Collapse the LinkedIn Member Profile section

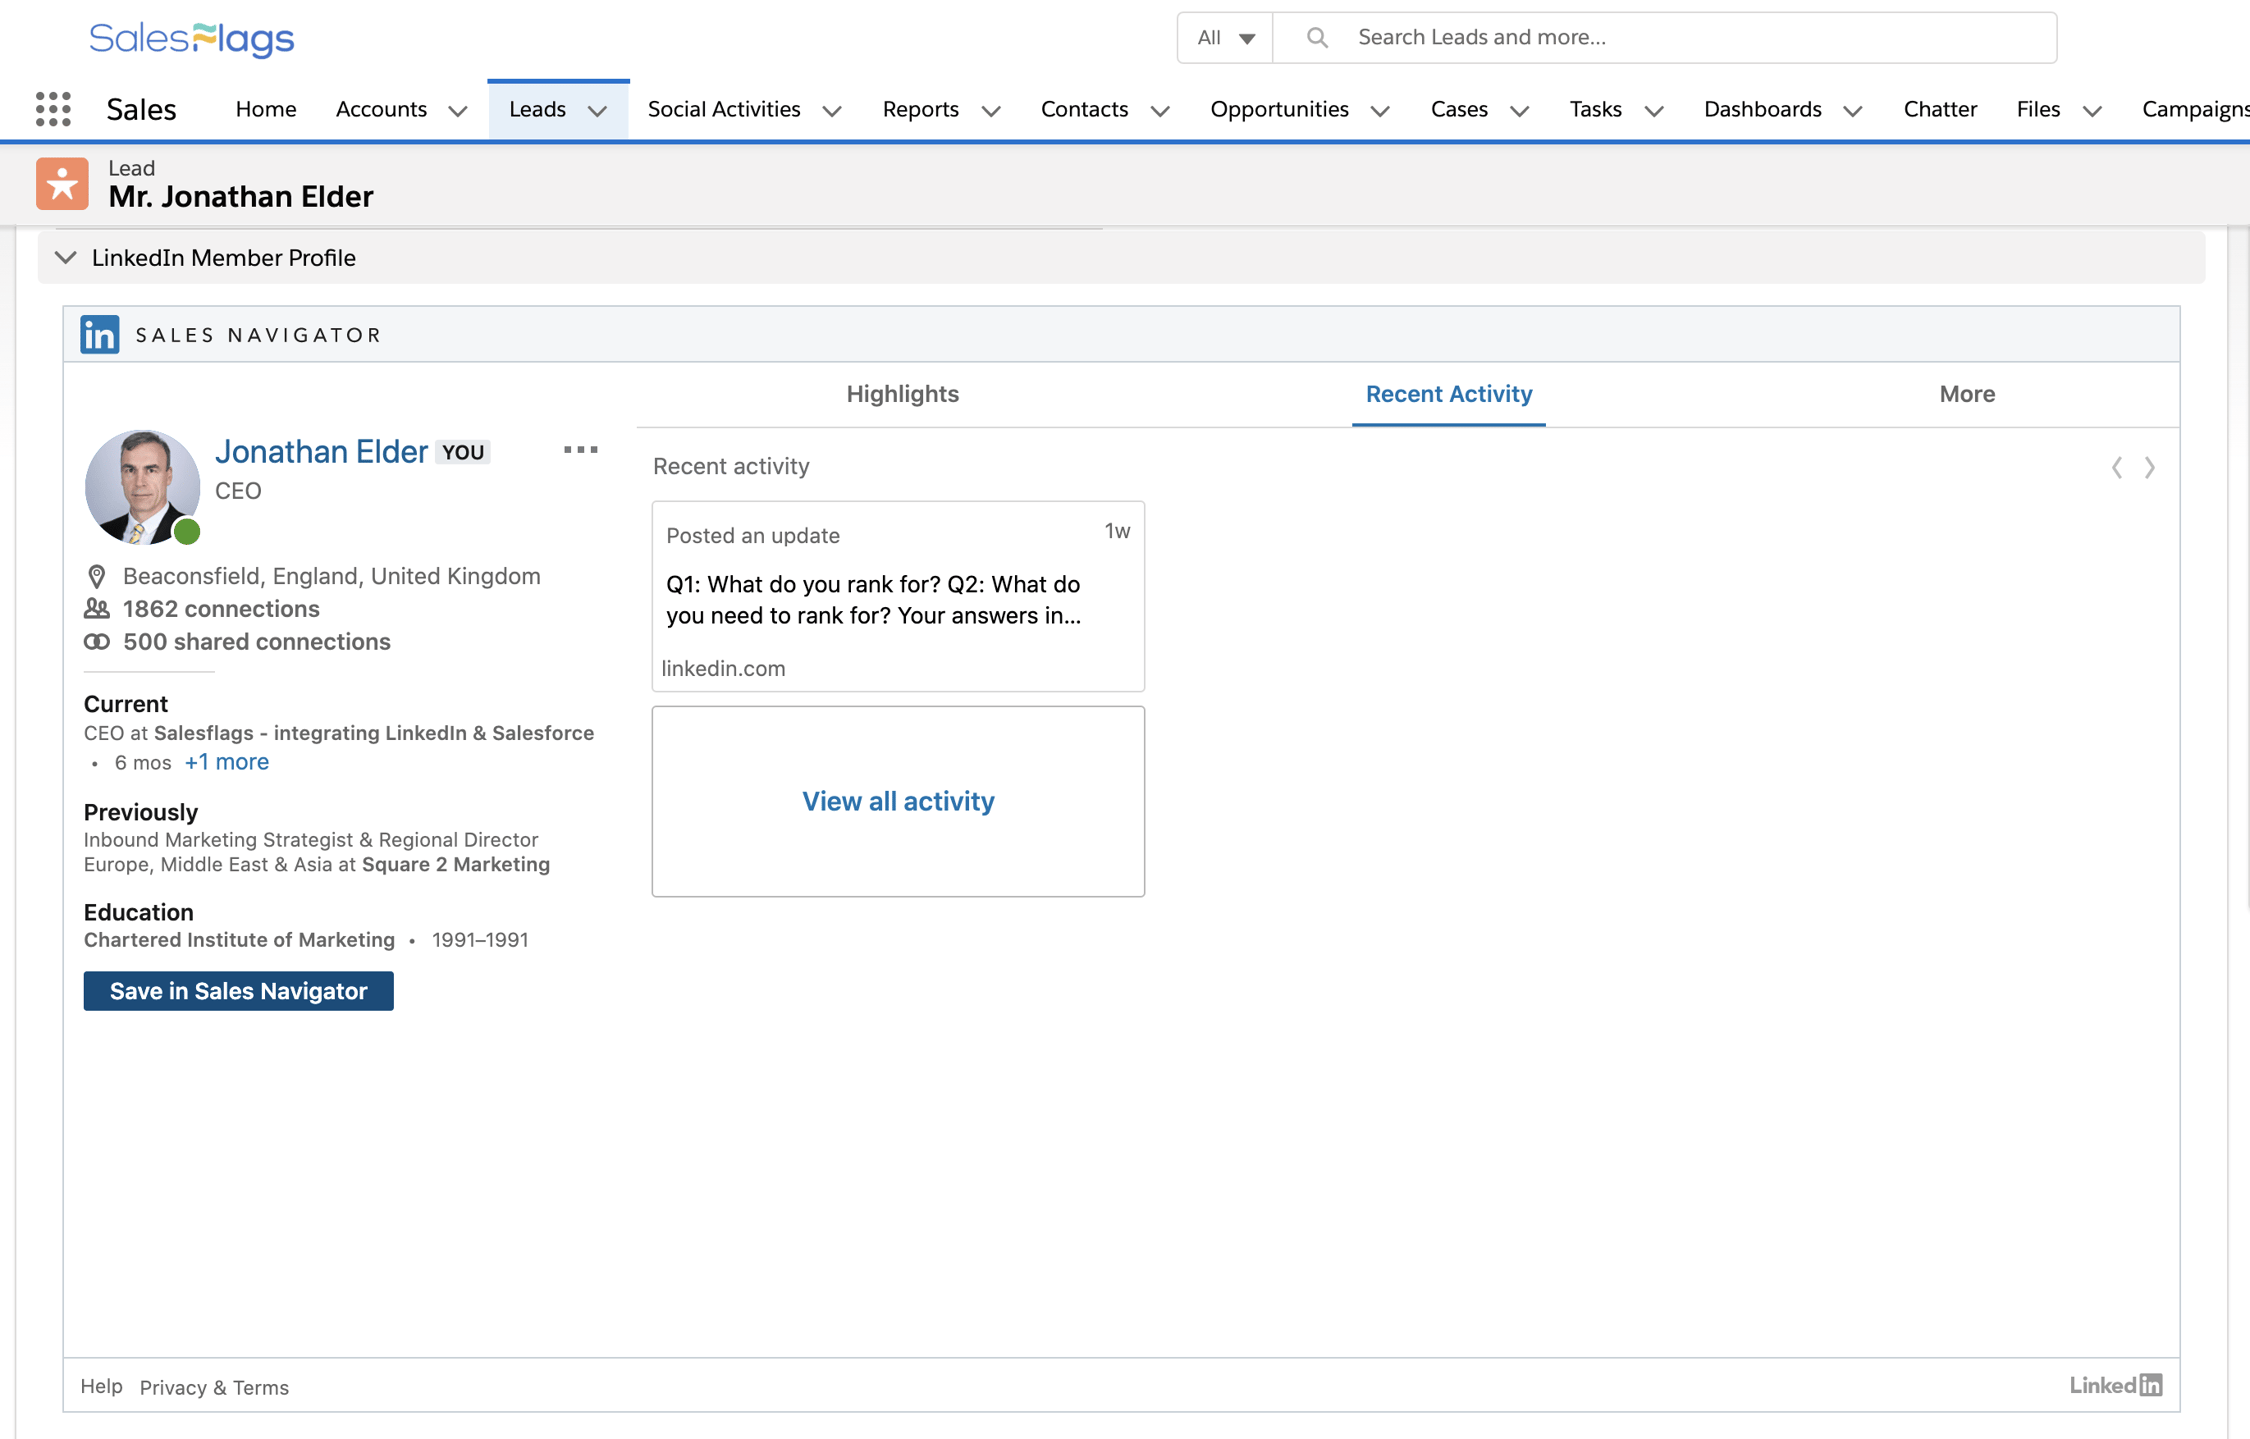coord(65,257)
